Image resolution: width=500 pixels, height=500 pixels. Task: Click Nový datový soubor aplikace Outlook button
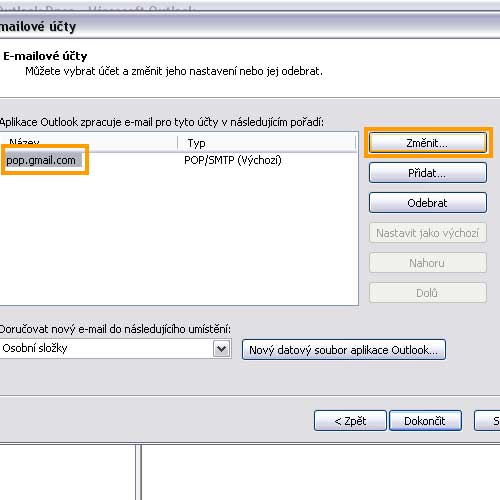[344, 350]
